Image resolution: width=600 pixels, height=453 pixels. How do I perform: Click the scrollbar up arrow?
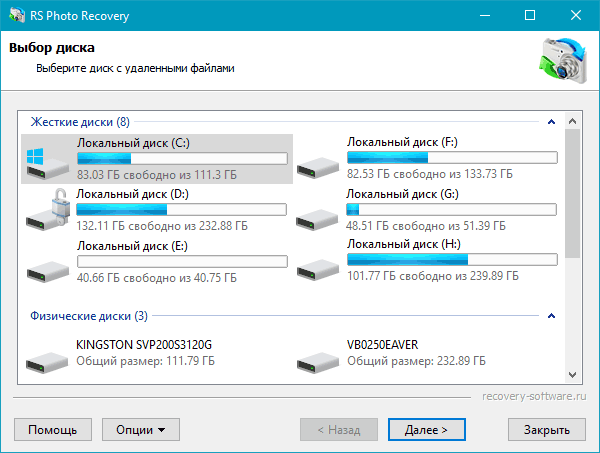point(572,121)
